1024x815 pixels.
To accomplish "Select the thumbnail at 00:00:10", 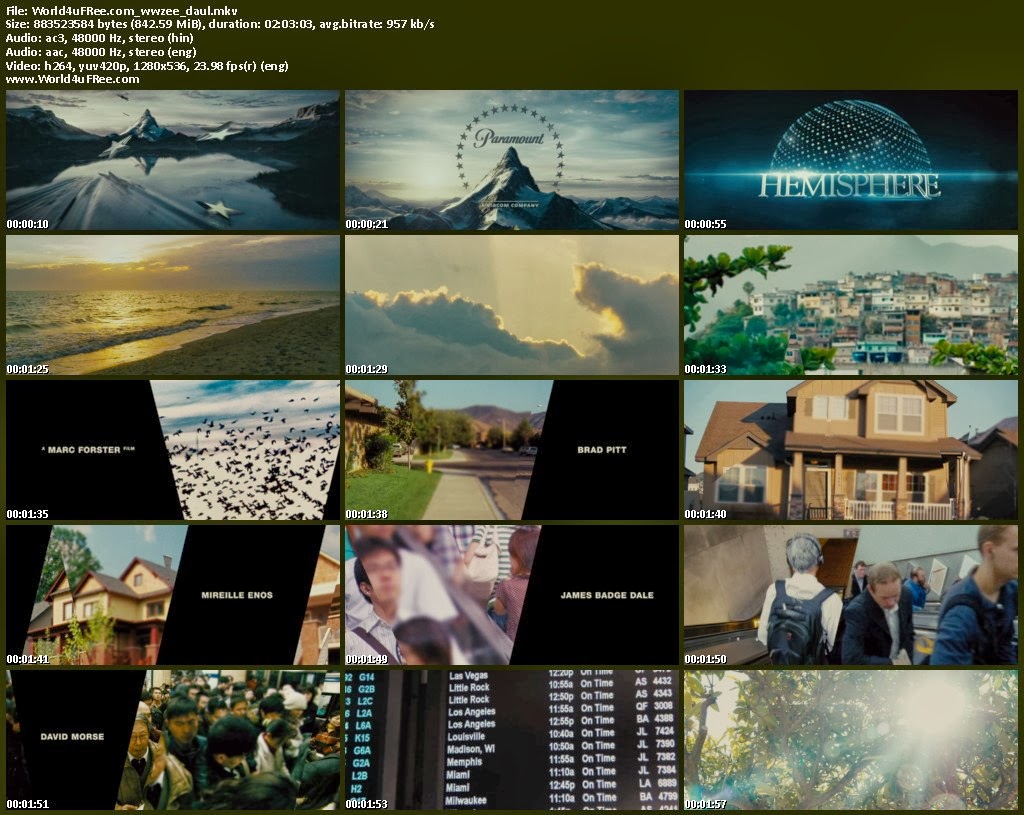I will click(173, 160).
